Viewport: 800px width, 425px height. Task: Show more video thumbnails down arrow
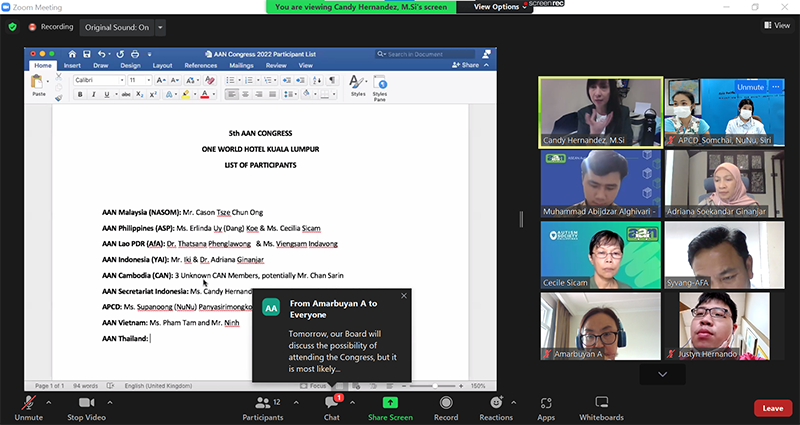point(662,374)
